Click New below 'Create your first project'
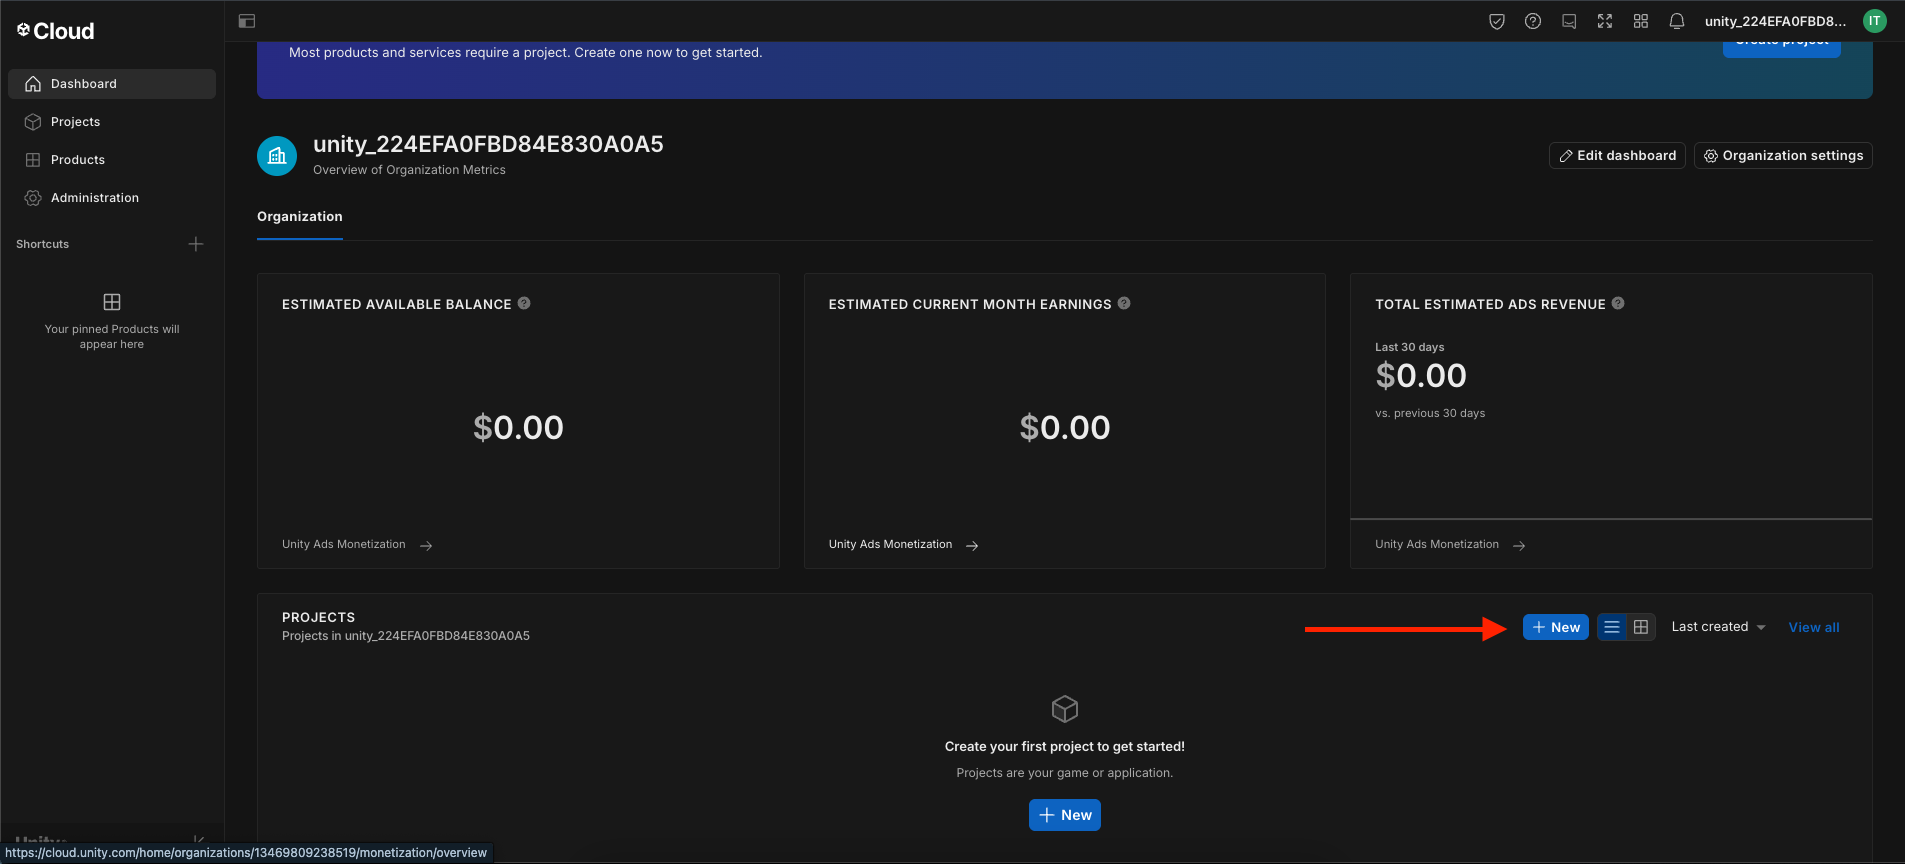This screenshot has height=864, width=1905. tap(1065, 815)
